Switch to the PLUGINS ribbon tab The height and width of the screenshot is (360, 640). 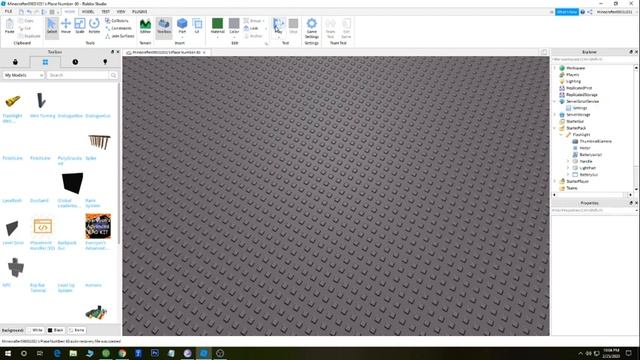coord(140,12)
